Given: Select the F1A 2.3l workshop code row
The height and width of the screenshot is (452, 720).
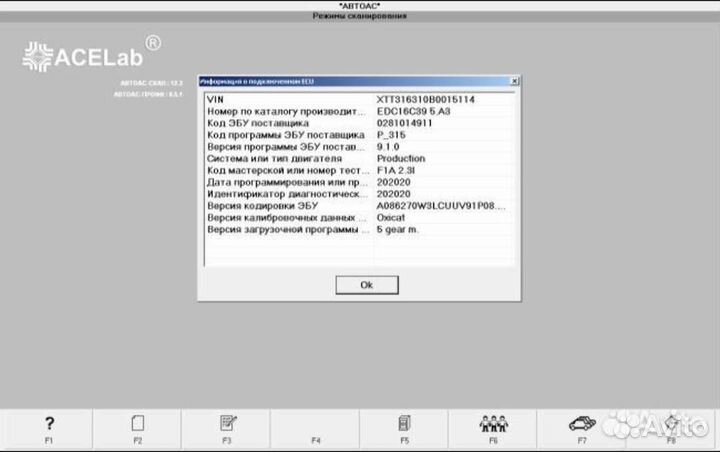Looking at the screenshot, I should (x=358, y=170).
